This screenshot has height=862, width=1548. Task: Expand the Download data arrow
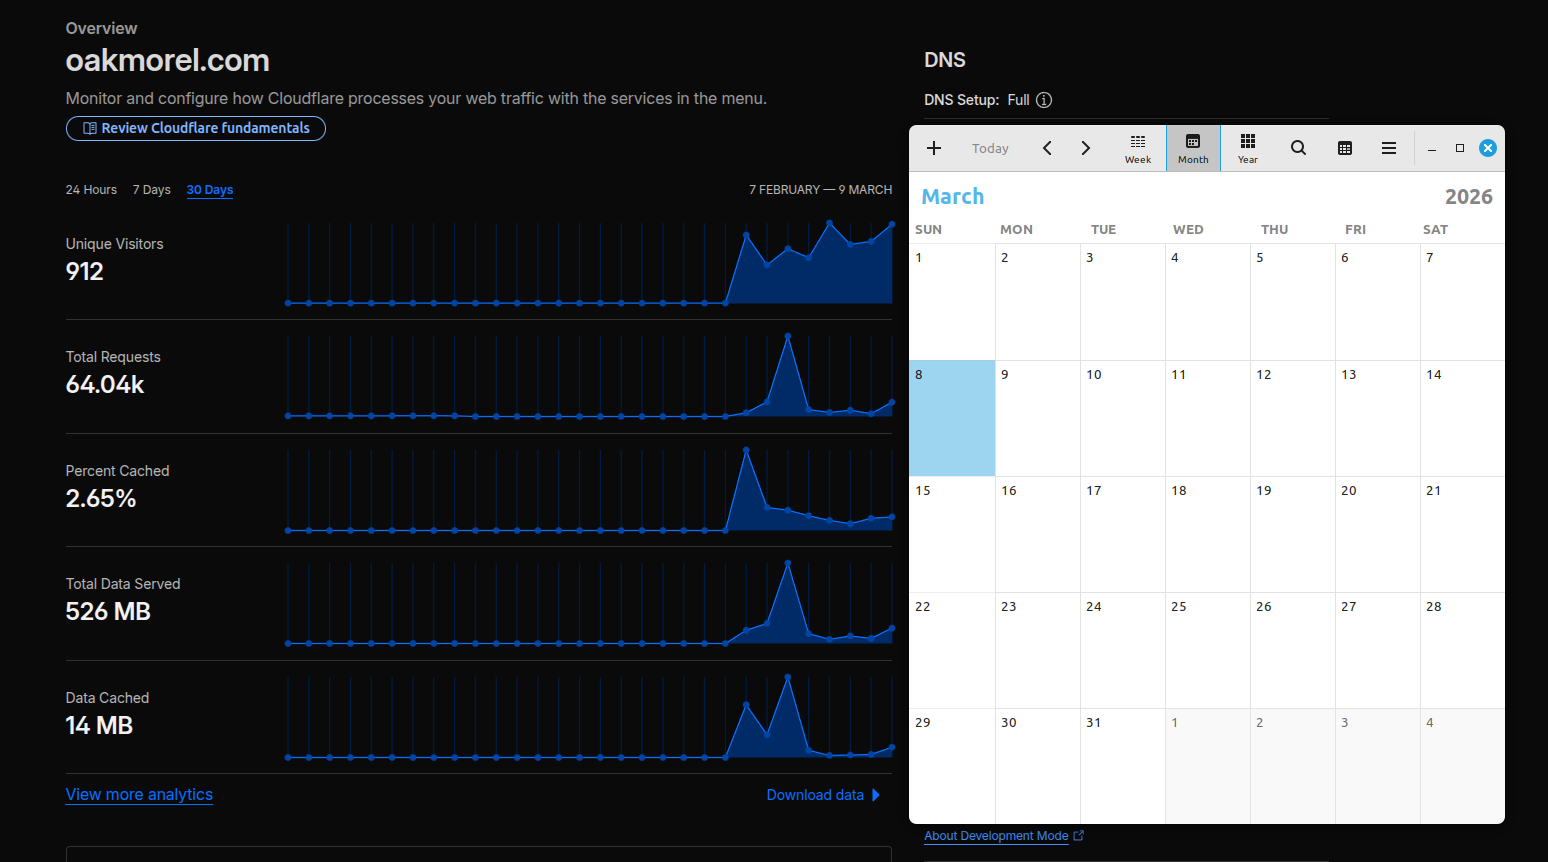click(x=876, y=795)
